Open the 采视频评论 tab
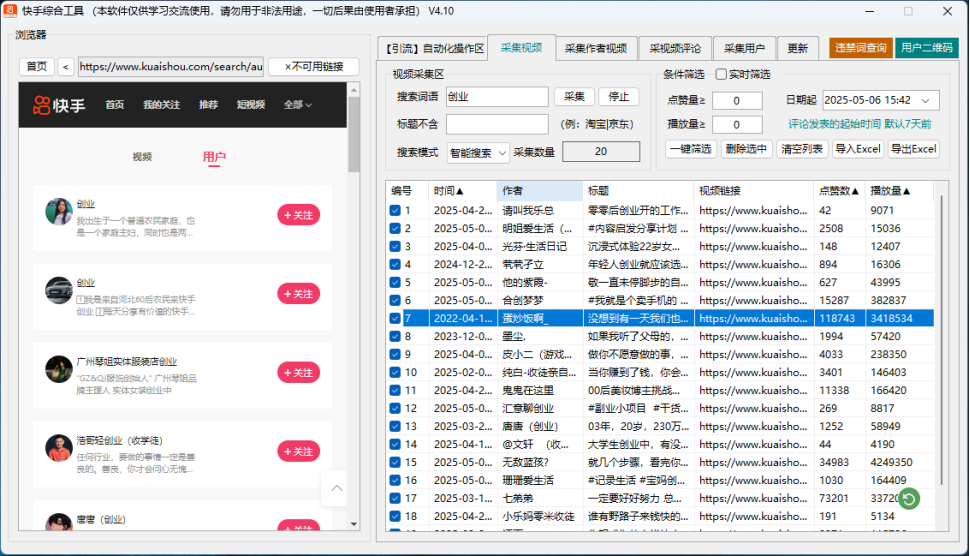Image resolution: width=970 pixels, height=556 pixels. coord(675,48)
